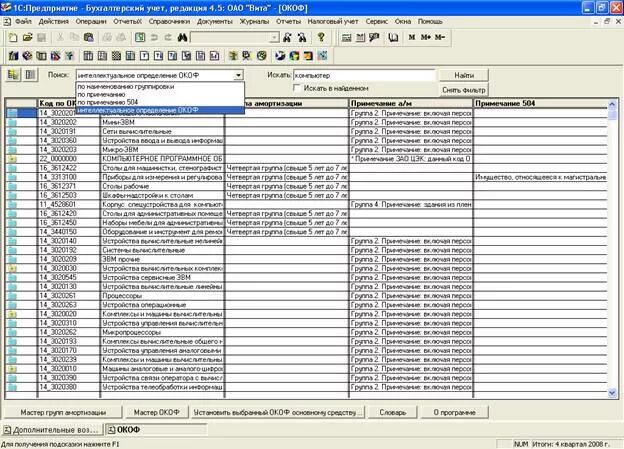Open Мастер групп амортизации
The image size is (624, 449).
[x=63, y=412]
